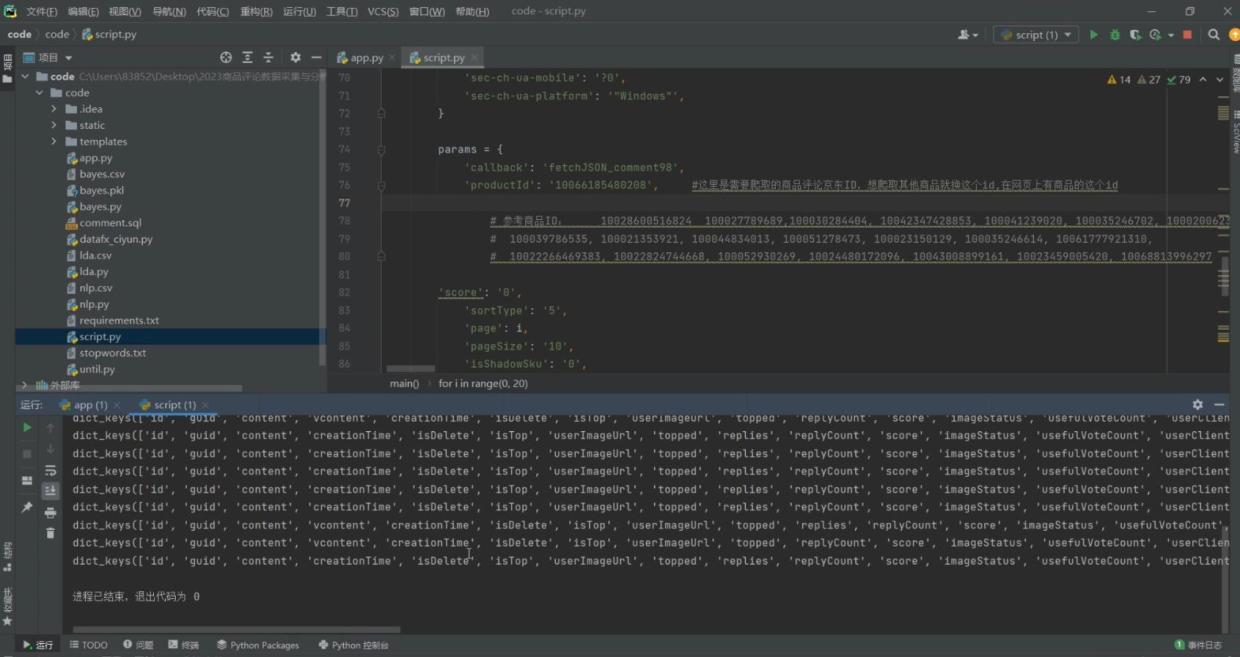Screen dimensions: 1240x657
Task: Run the script with the green play icon
Action: pos(1093,34)
